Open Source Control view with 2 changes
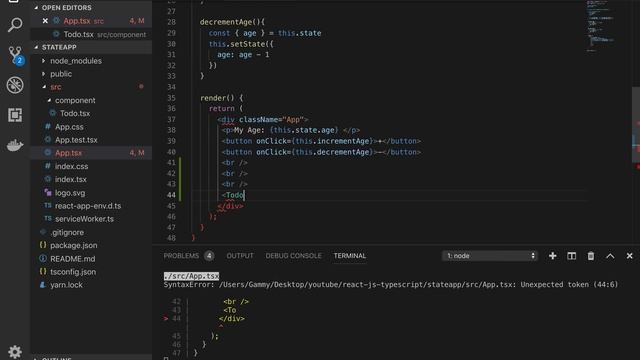The image size is (640, 360). tap(16, 55)
